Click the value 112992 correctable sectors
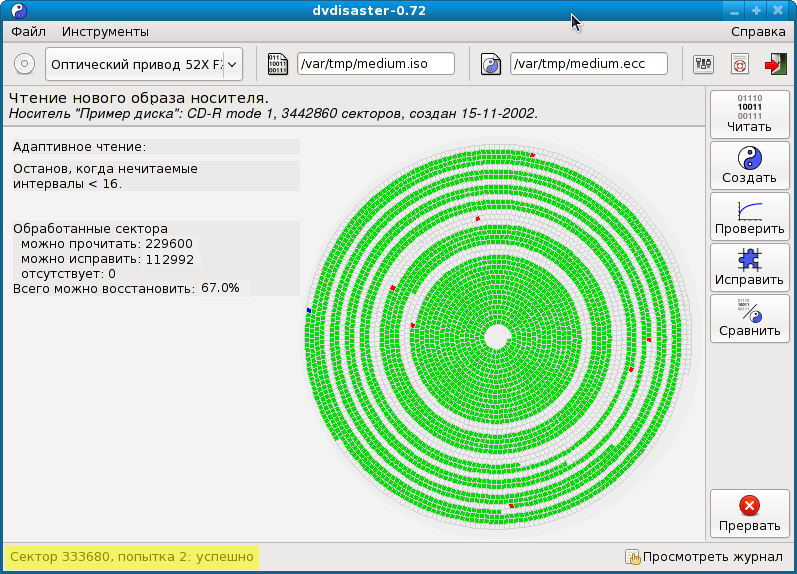The image size is (797, 574). coord(170,260)
